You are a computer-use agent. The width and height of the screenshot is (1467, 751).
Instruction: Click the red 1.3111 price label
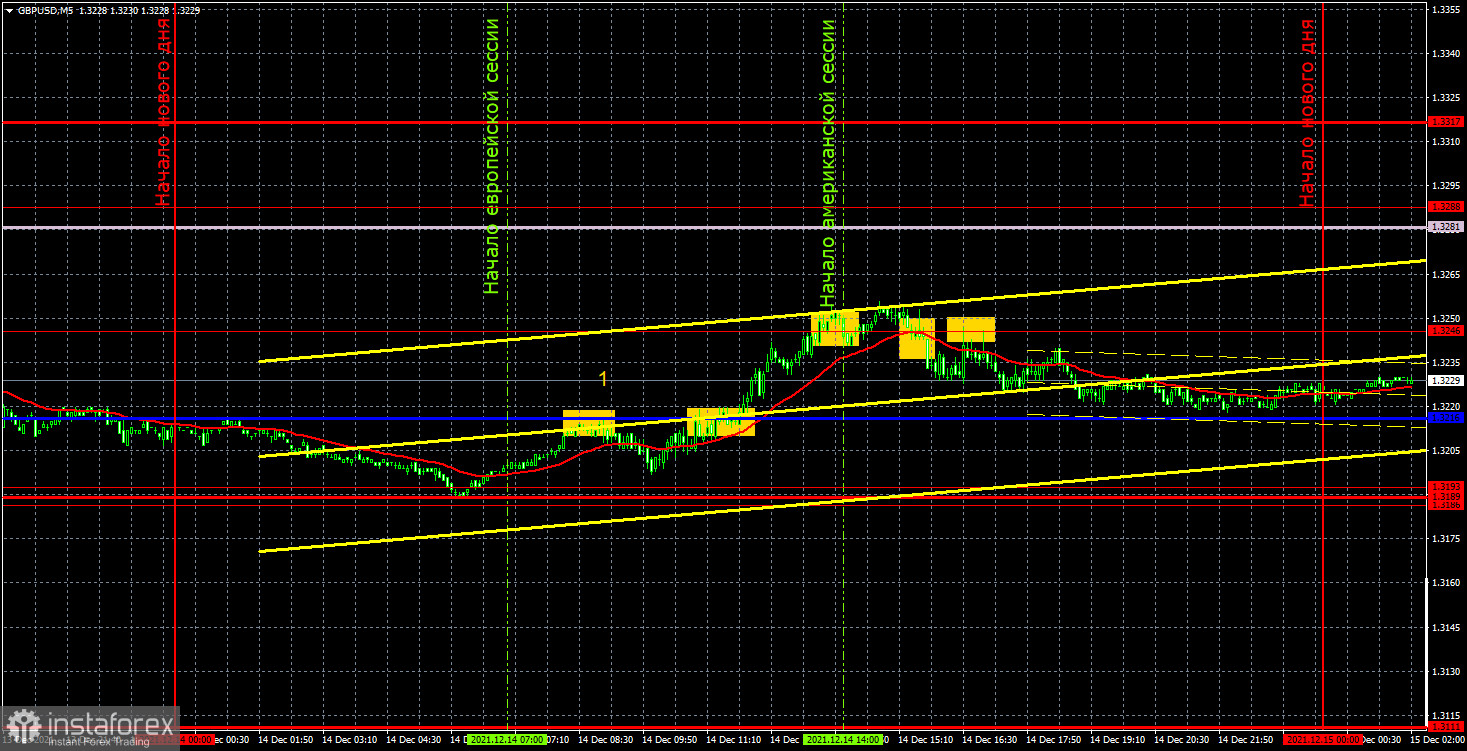[1445, 727]
